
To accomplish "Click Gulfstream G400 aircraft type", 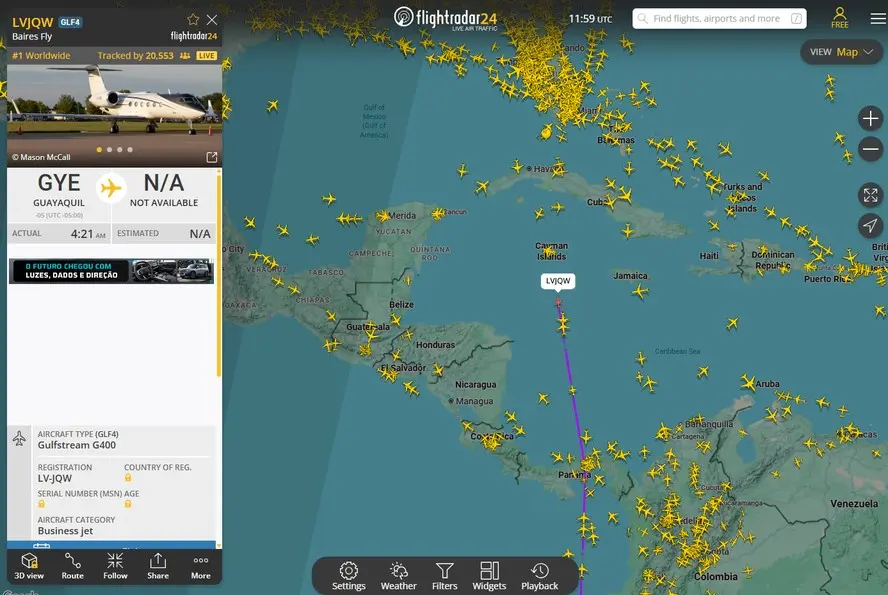I will click(77, 445).
